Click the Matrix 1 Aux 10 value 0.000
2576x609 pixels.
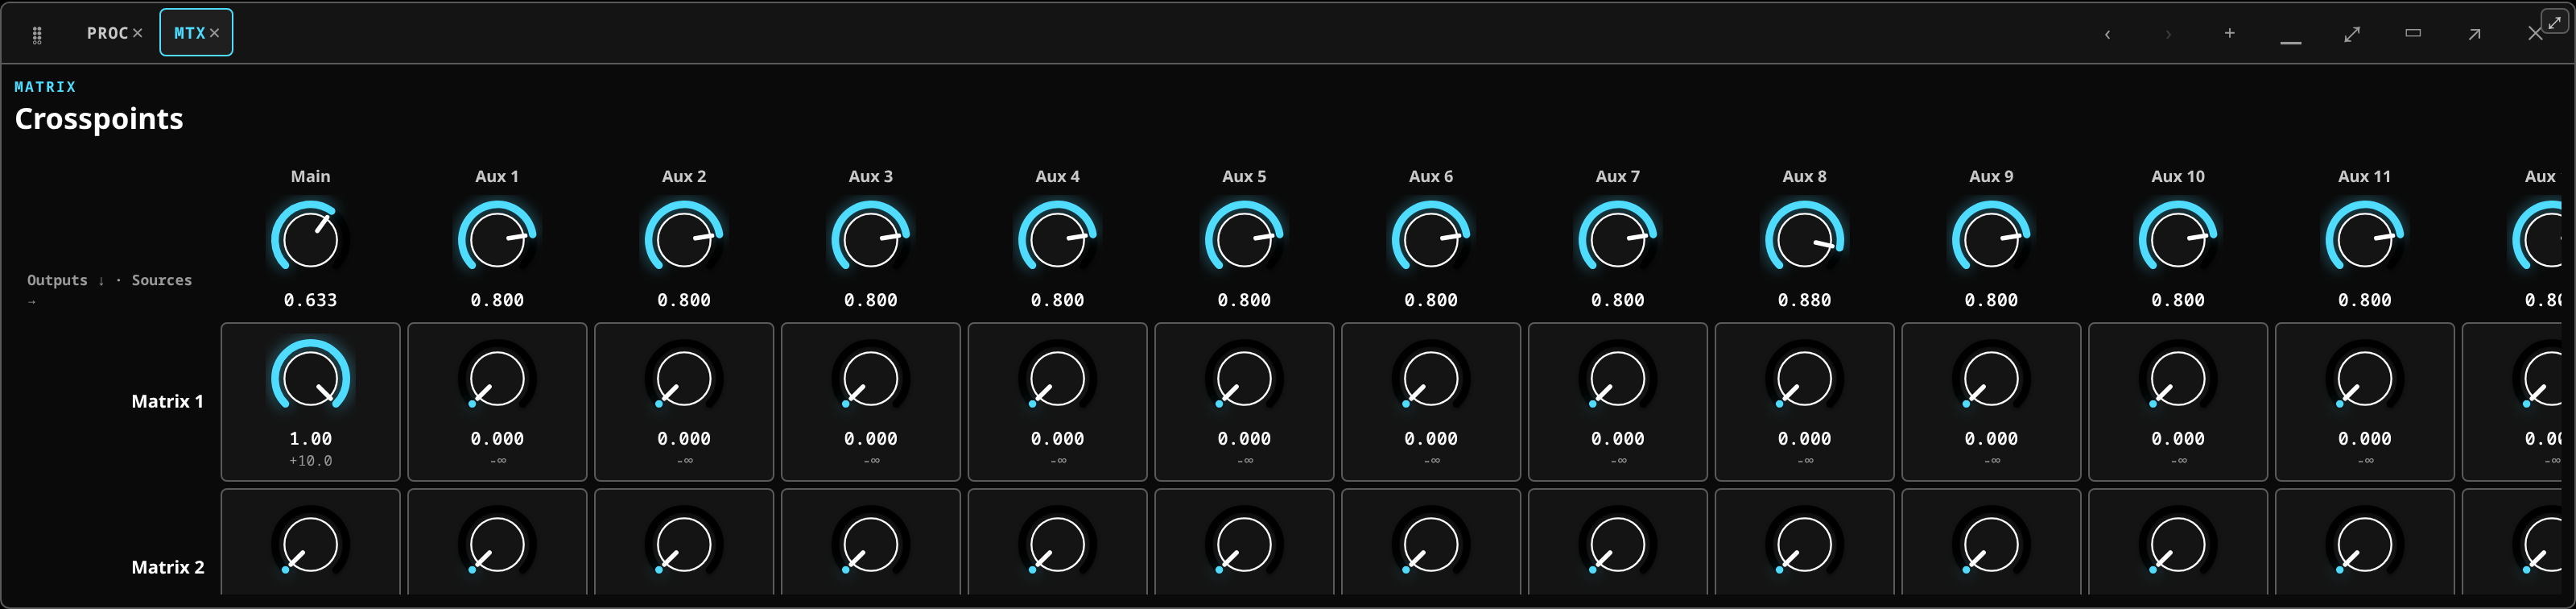(x=2178, y=439)
